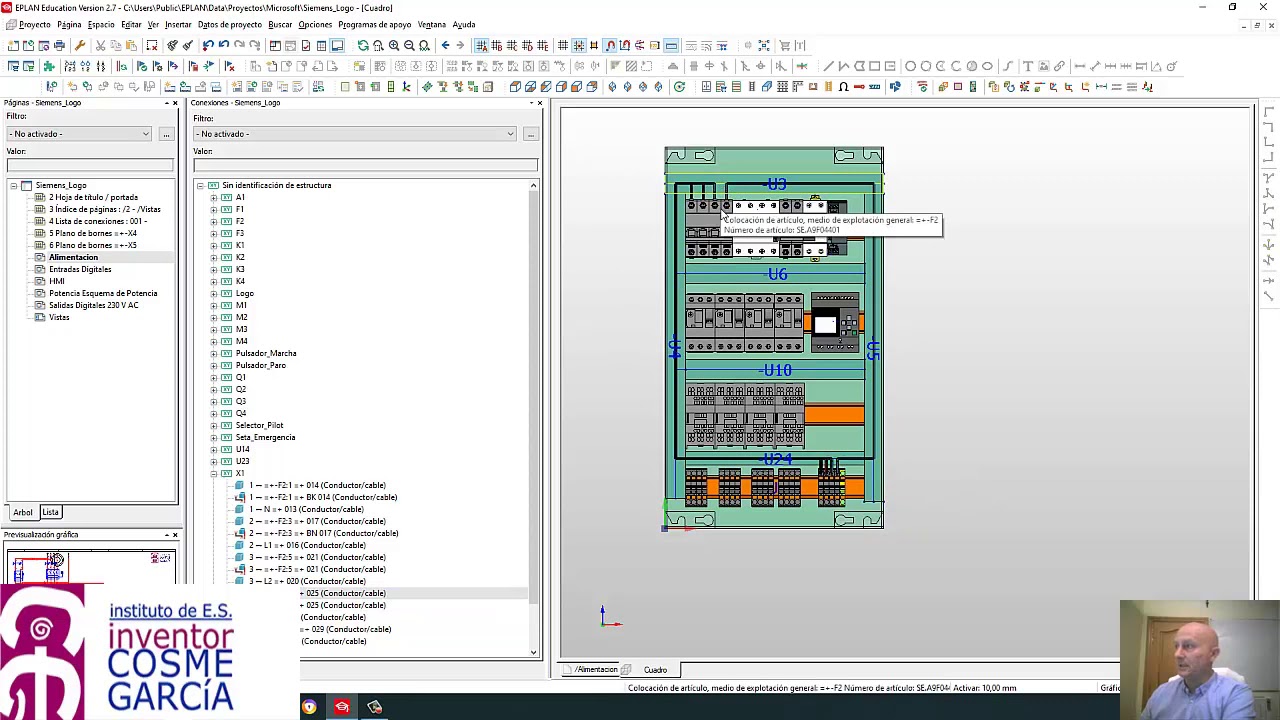Collapse the Siemens_Logo project tree node
1280x720 pixels.
point(14,185)
